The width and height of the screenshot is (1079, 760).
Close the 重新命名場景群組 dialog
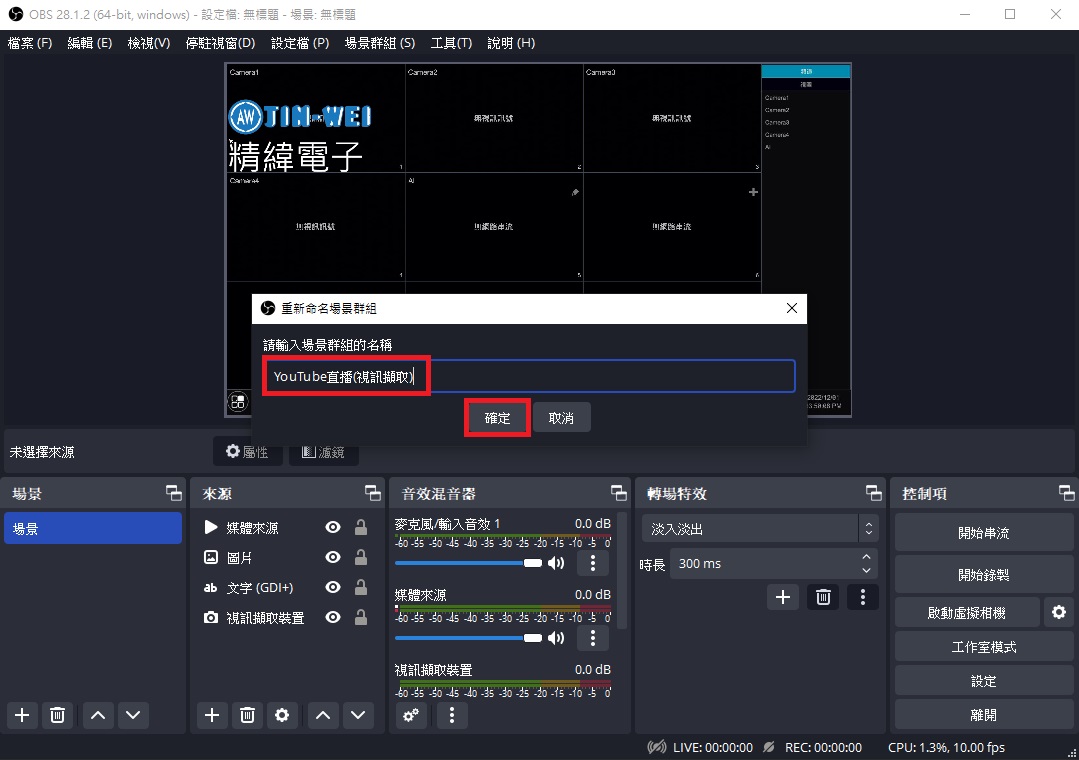tap(792, 308)
